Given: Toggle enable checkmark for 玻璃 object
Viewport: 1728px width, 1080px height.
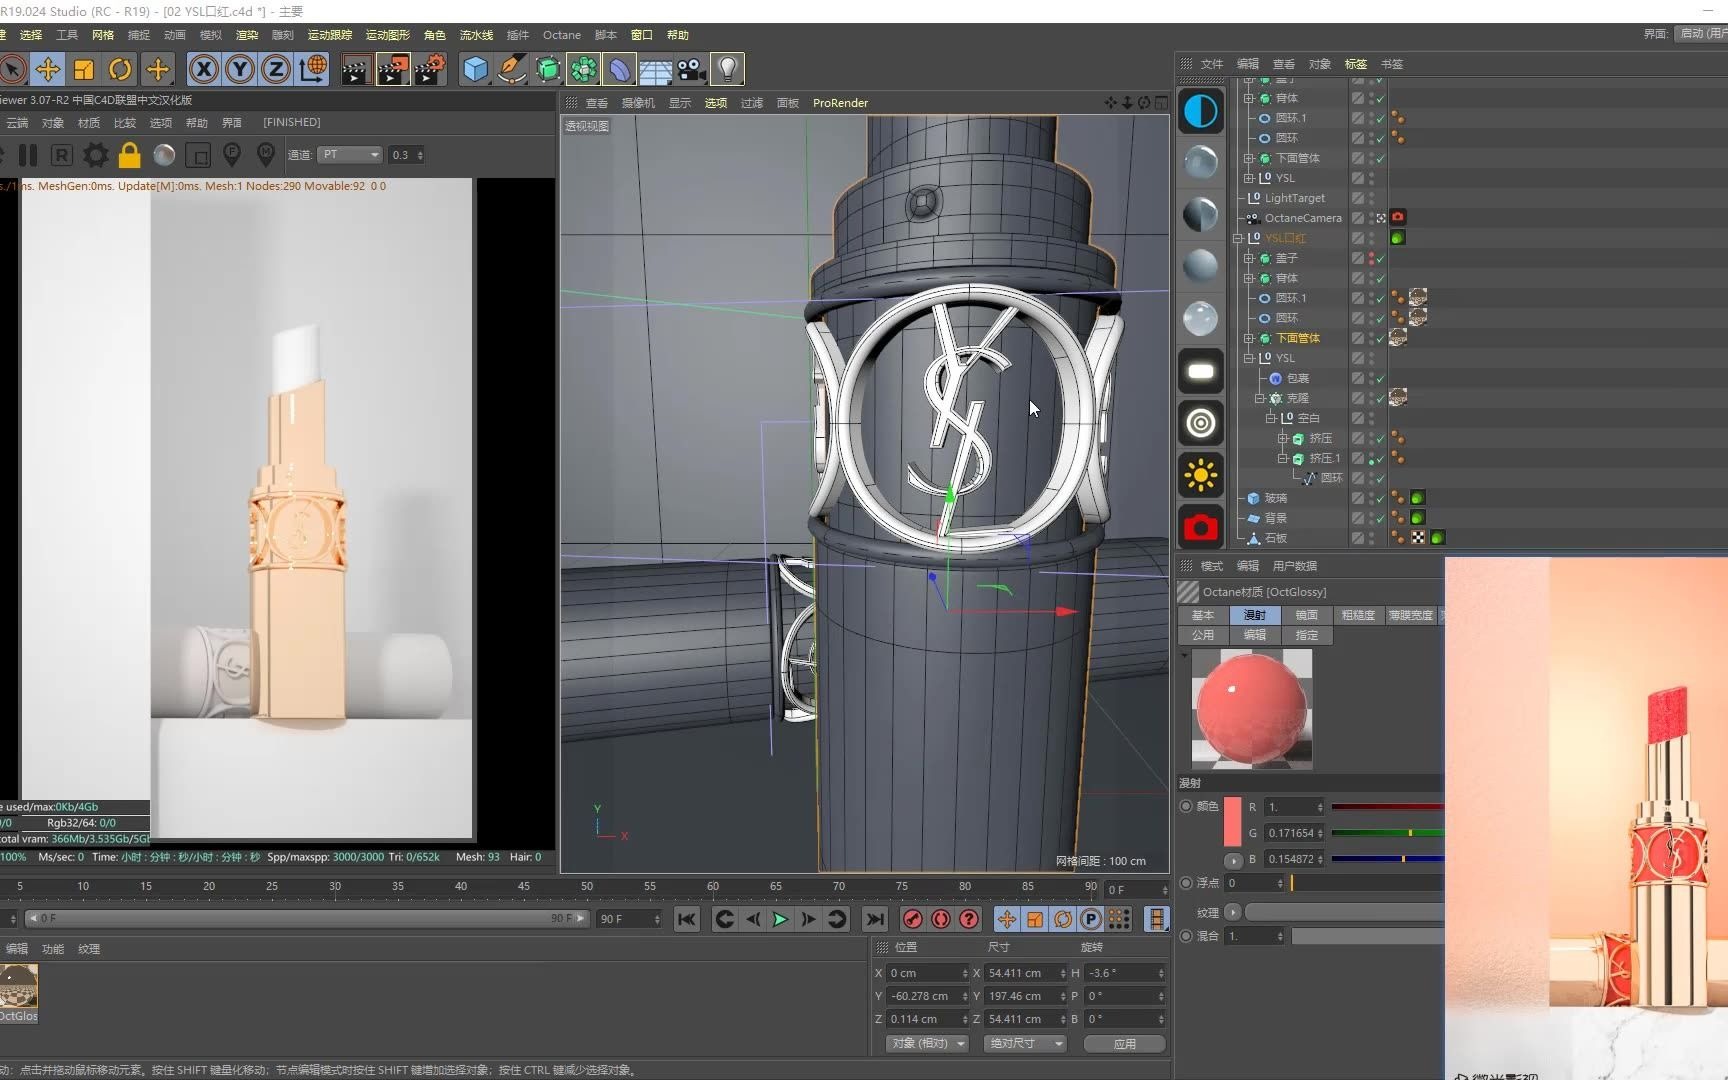Looking at the screenshot, I should click(1381, 498).
